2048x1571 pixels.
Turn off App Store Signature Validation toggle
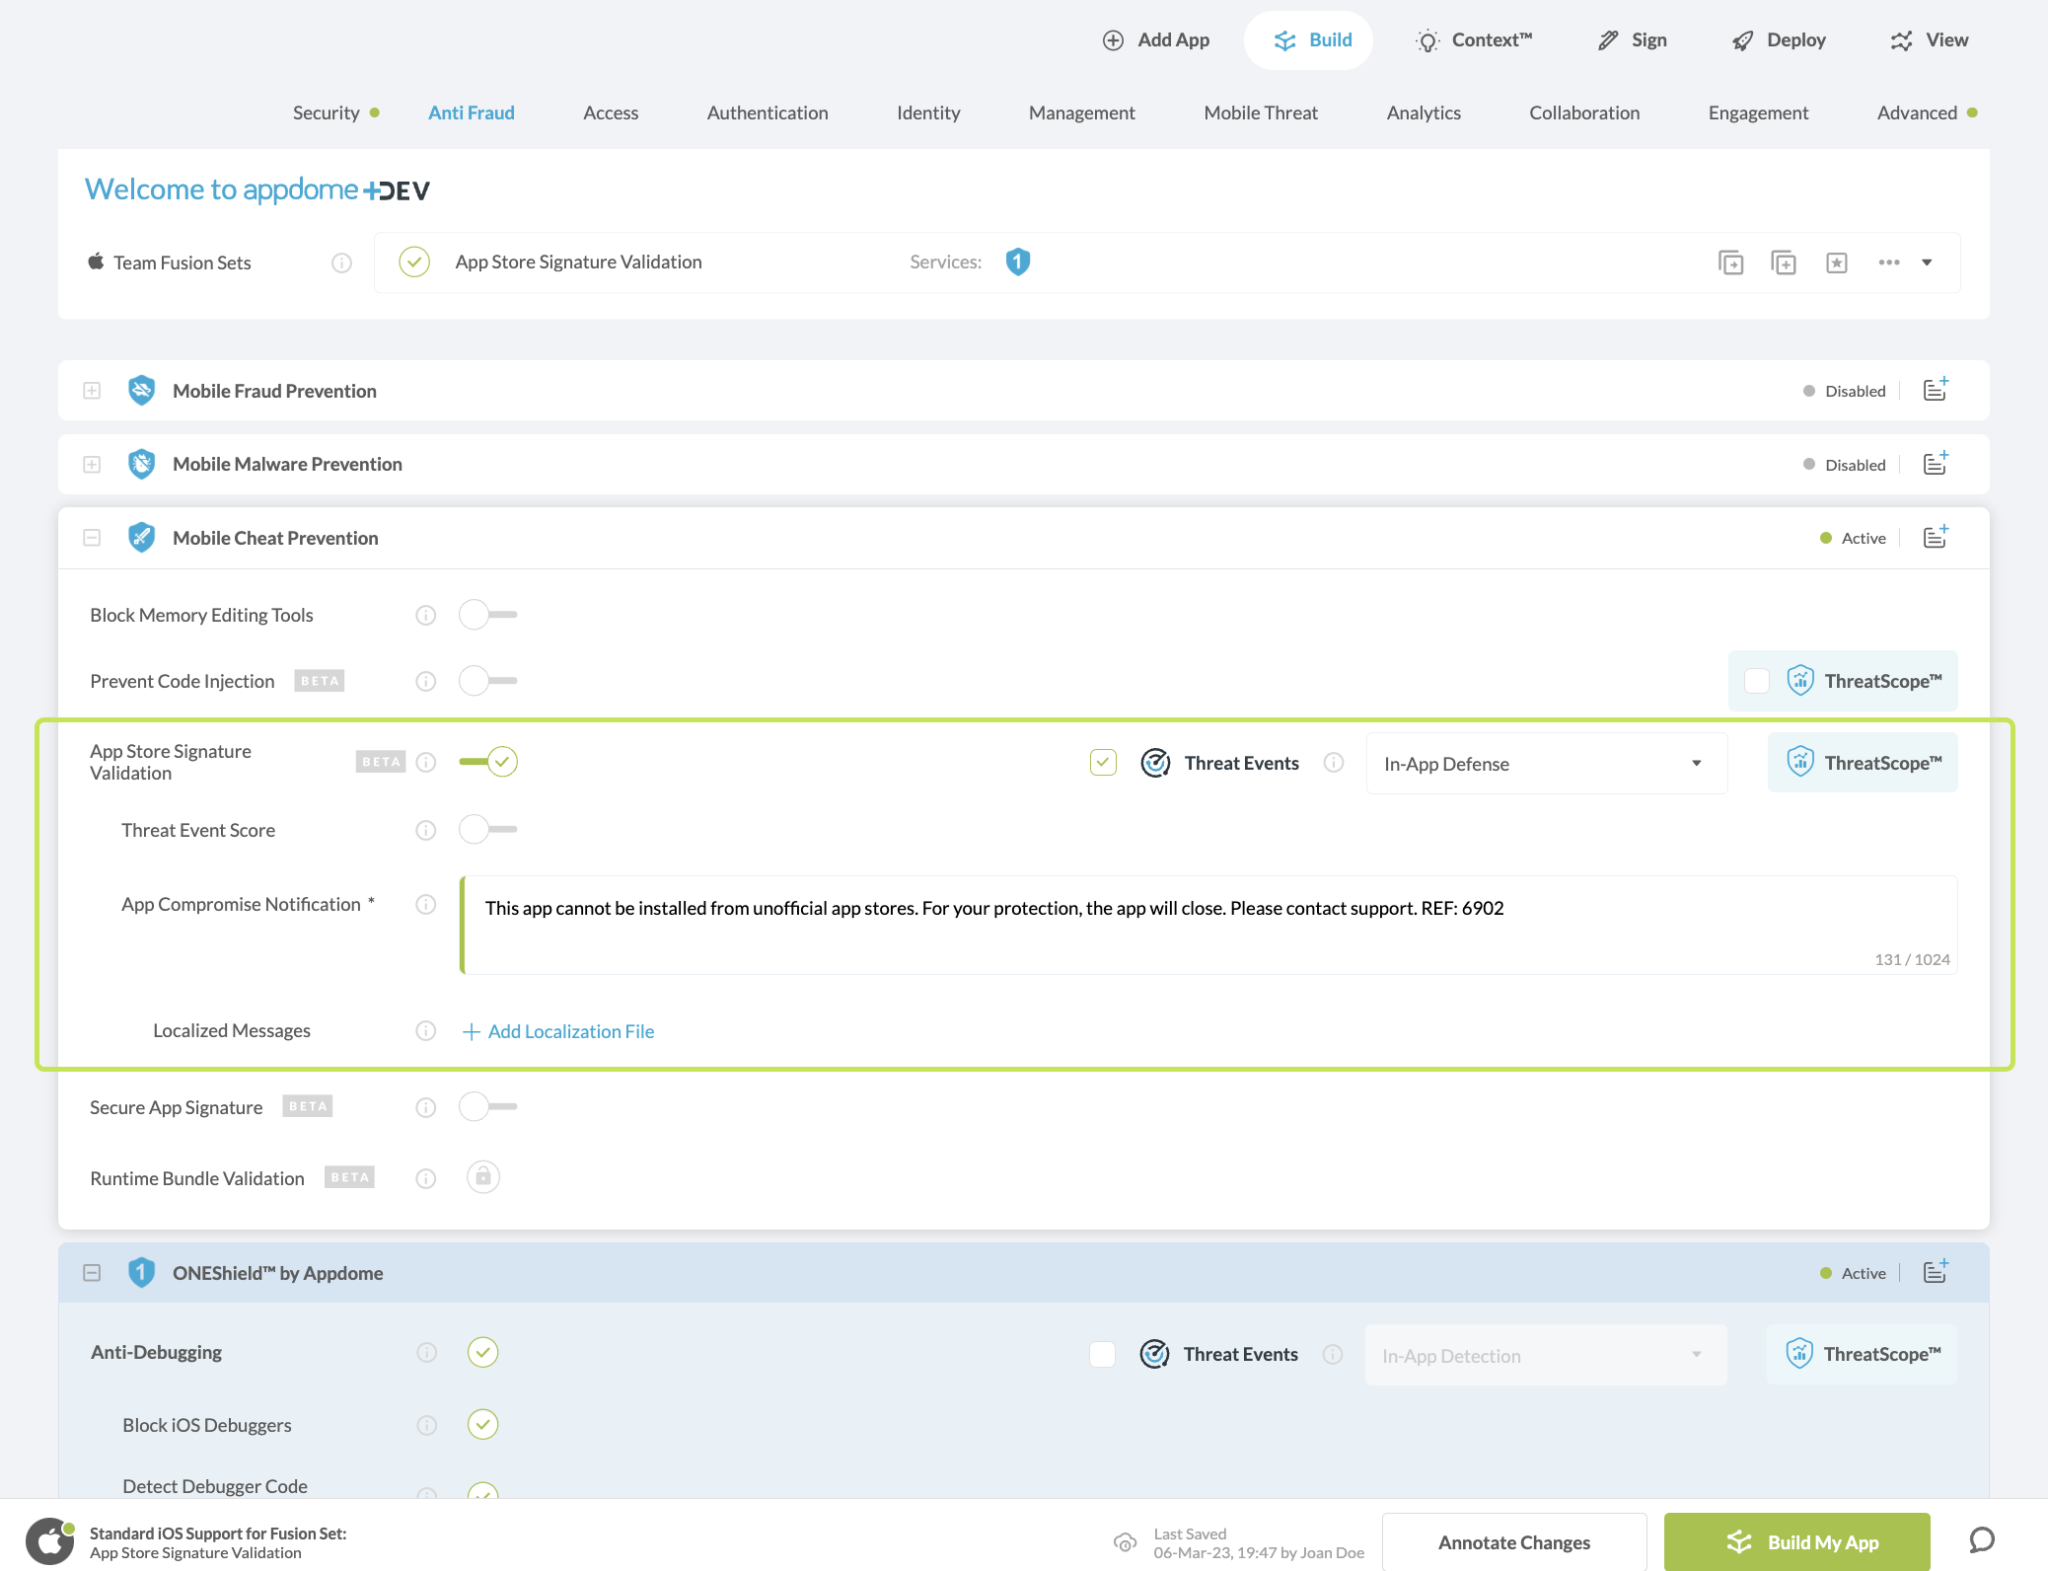click(x=489, y=762)
